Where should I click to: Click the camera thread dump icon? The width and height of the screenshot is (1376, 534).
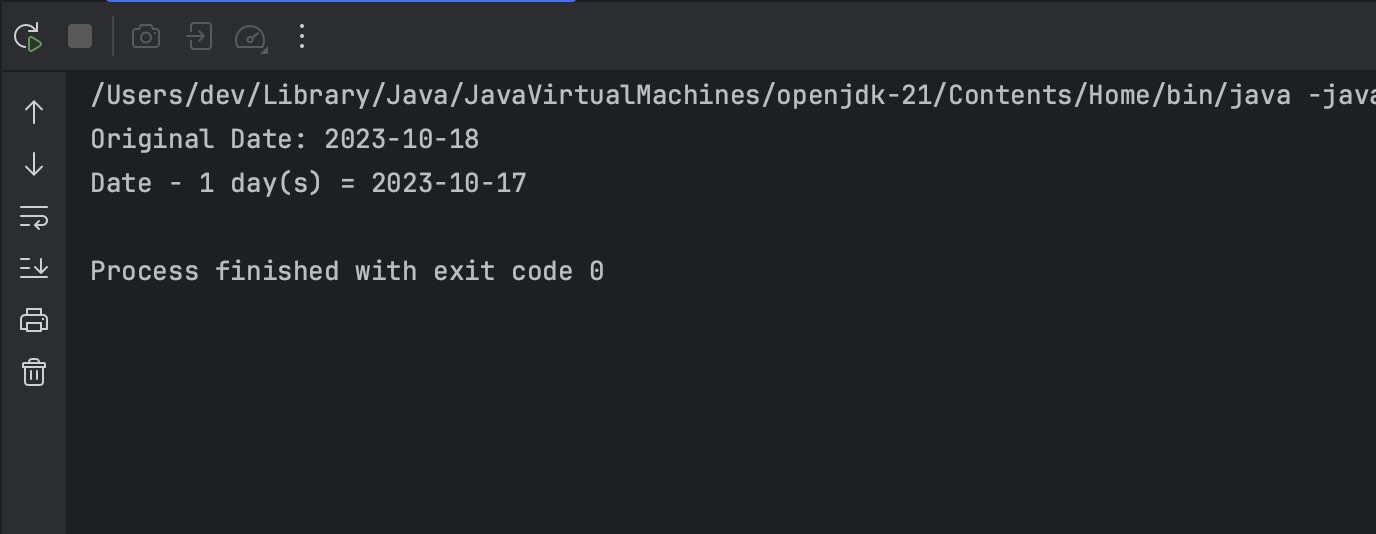146,38
